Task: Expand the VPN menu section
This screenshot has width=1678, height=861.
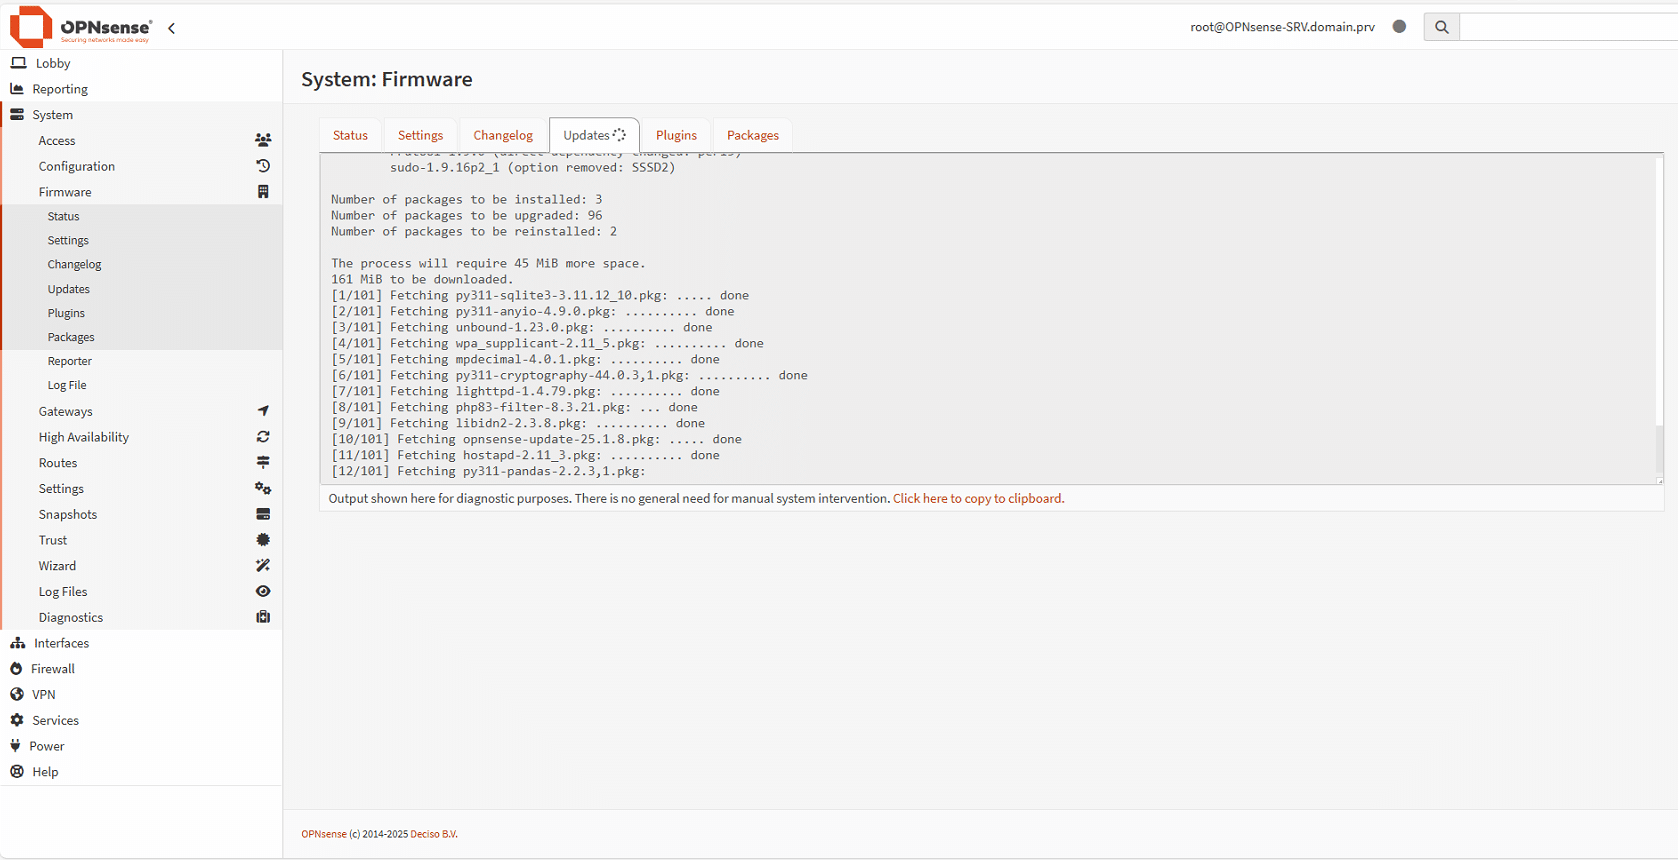Action: click(141, 694)
